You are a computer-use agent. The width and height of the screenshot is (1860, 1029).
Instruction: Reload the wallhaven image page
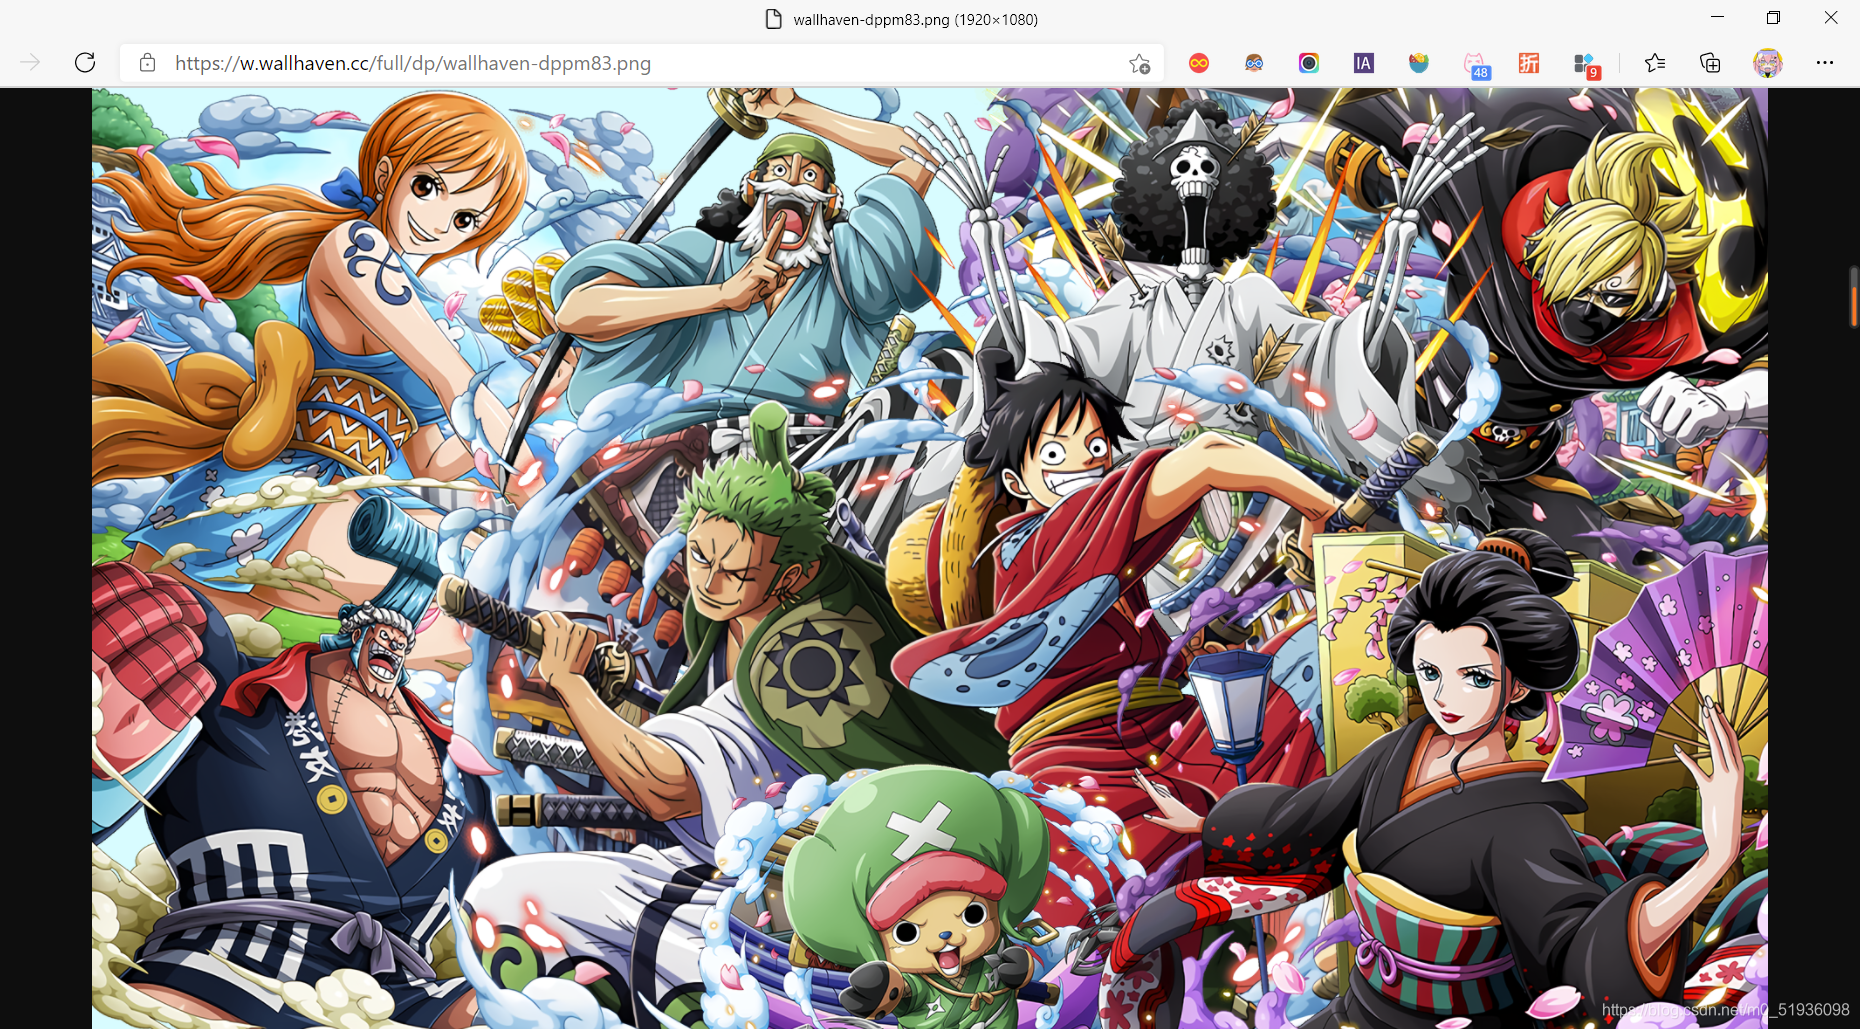[85, 63]
